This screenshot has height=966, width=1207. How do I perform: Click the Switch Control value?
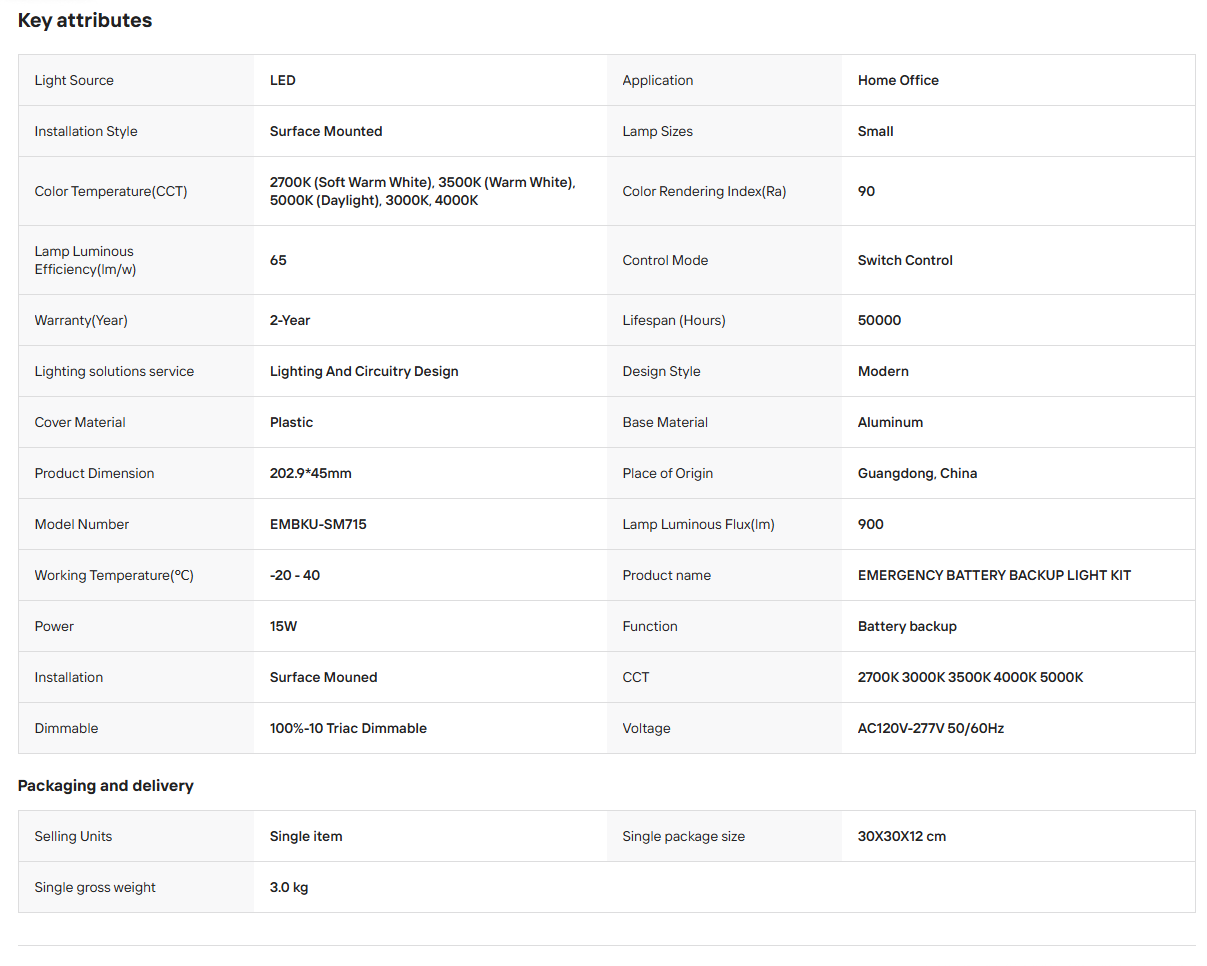click(905, 260)
